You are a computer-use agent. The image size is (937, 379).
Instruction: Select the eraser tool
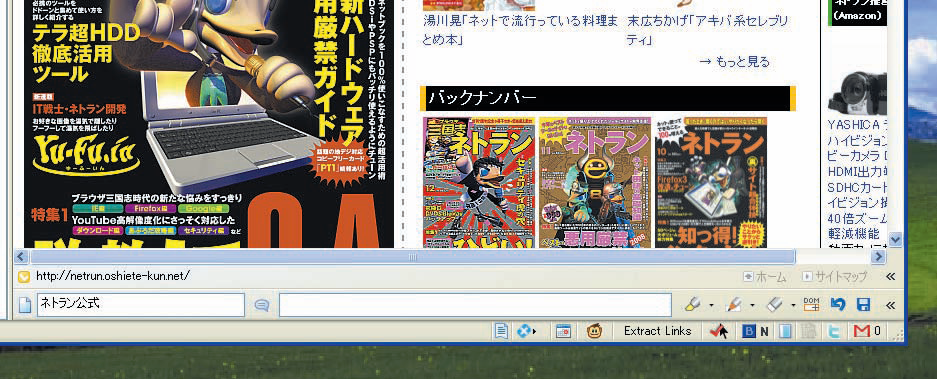coord(774,305)
